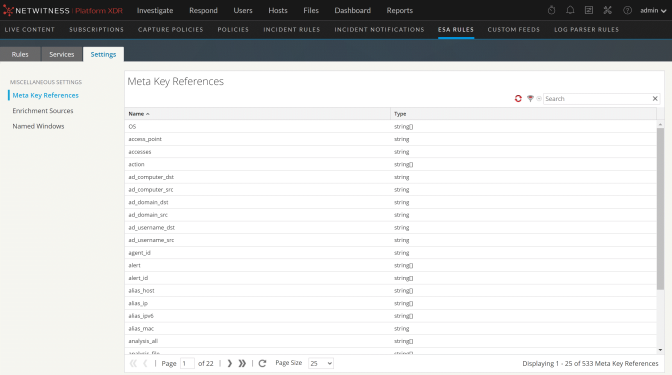Image resolution: width=672 pixels, height=375 pixels.
Task: Go to Log Parser Rules
Action: (586, 30)
